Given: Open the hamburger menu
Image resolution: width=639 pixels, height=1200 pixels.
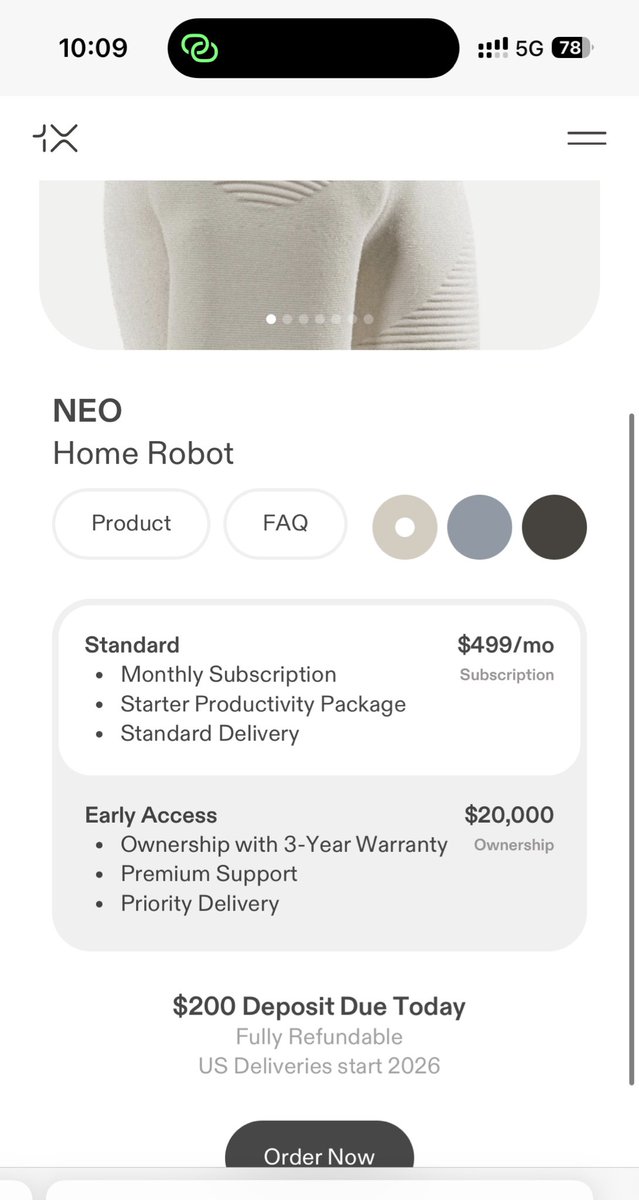Looking at the screenshot, I should [587, 139].
